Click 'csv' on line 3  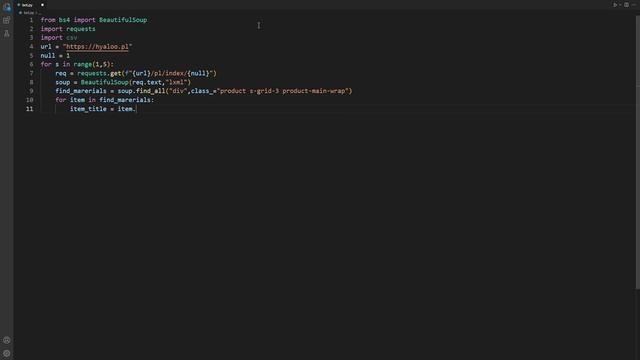71,38
